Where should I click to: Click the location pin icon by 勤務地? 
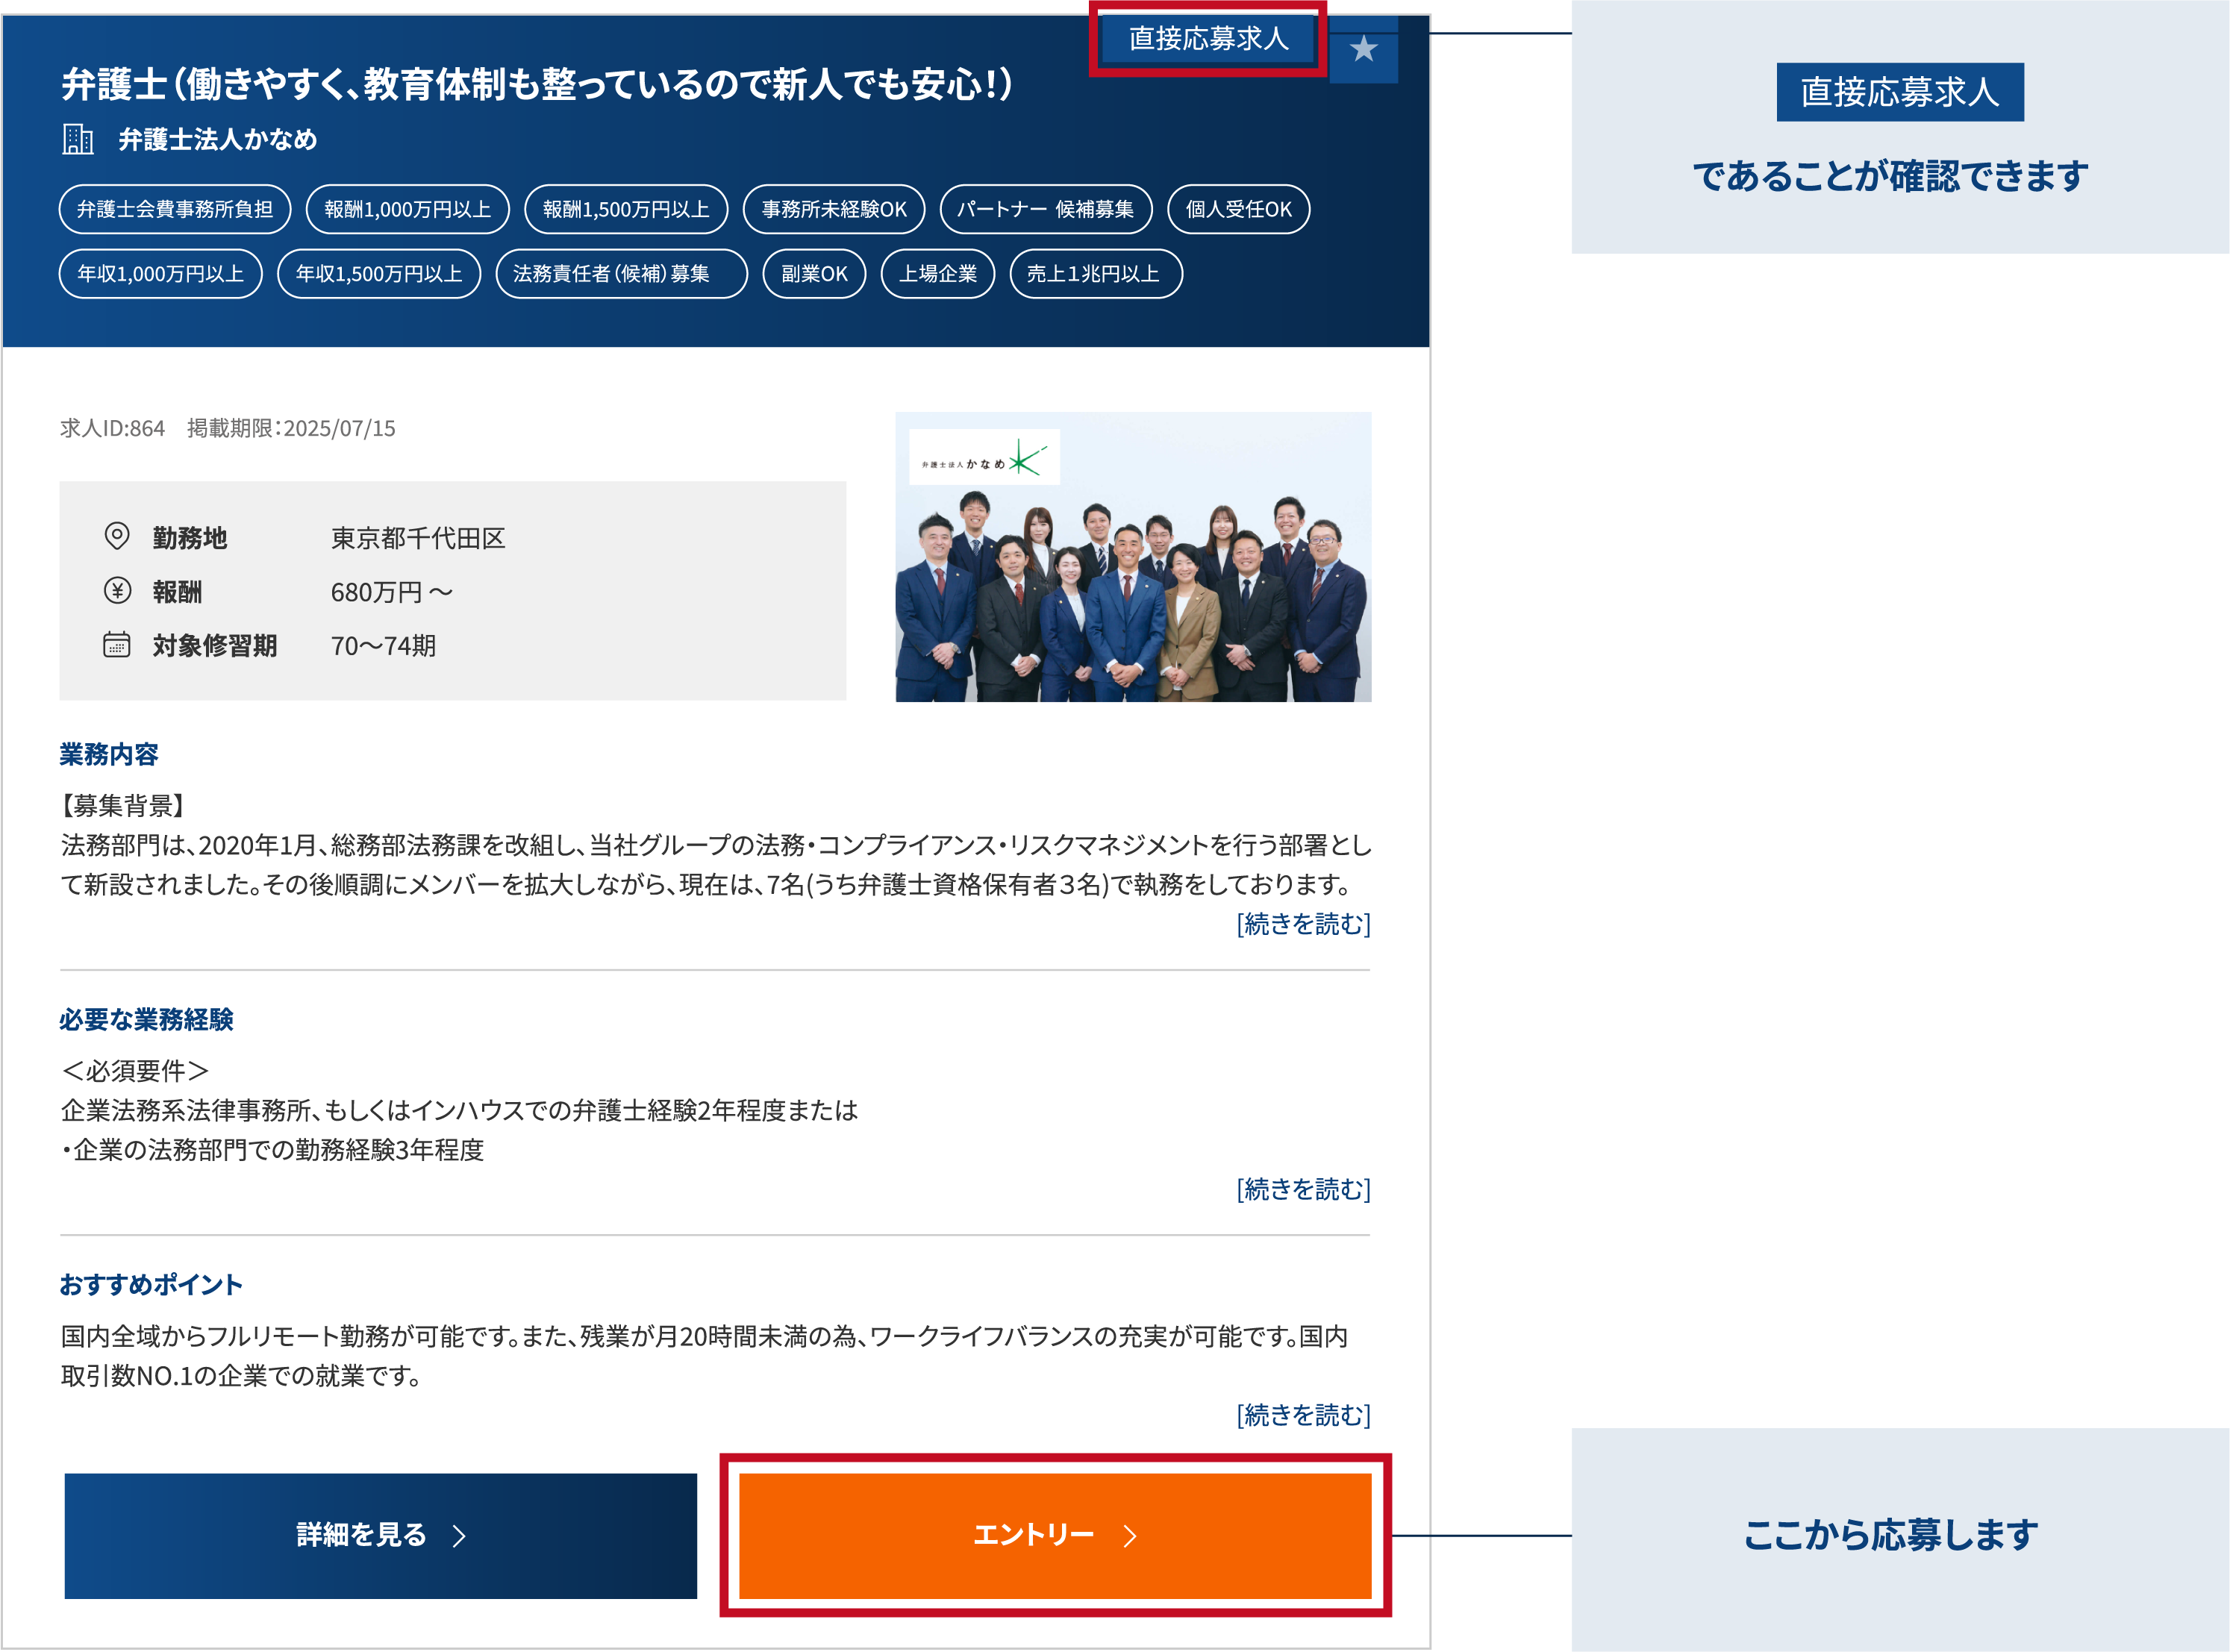tap(117, 537)
